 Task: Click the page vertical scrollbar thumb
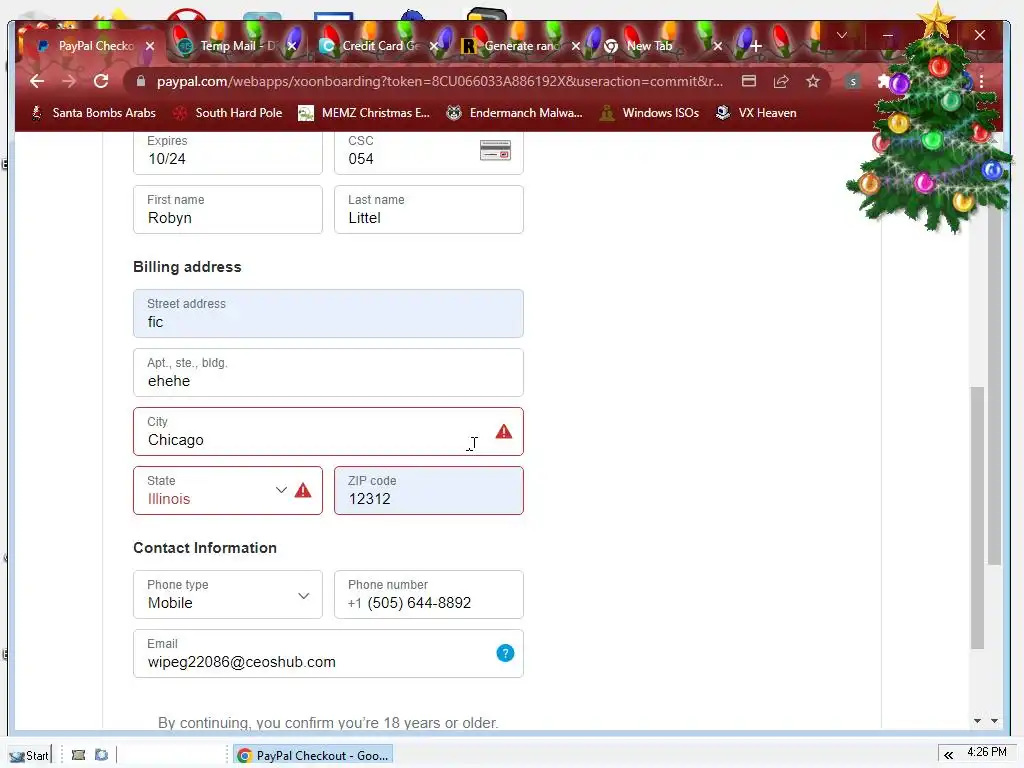point(977,518)
